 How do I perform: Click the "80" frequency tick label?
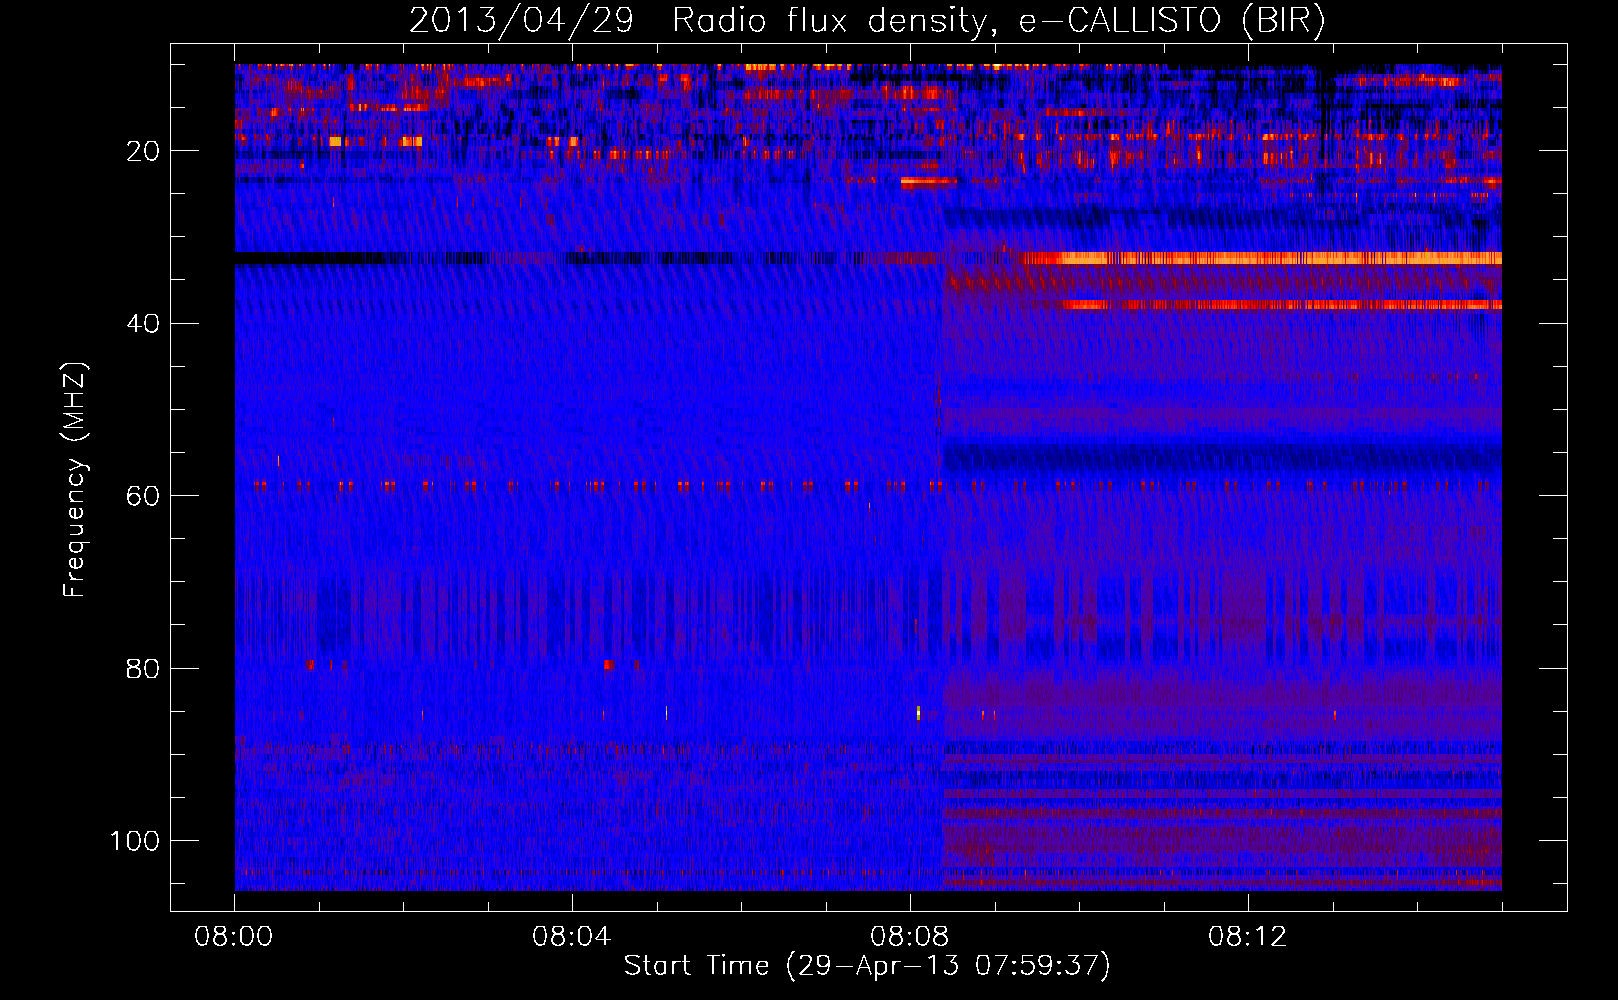point(144,668)
